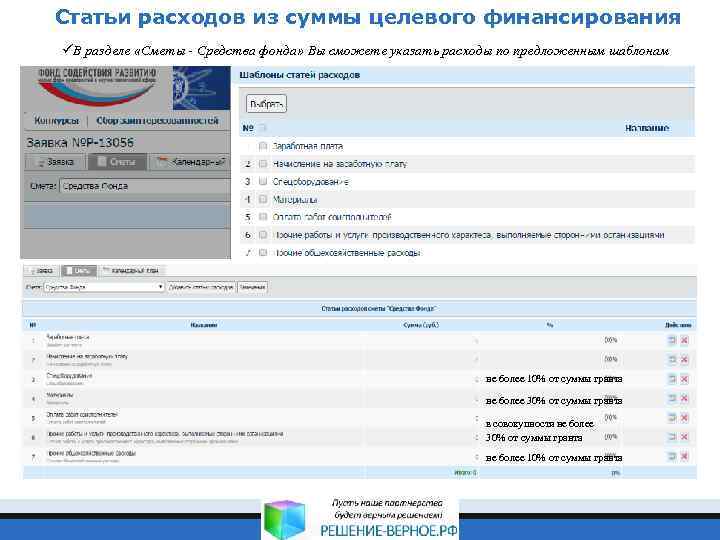Edit the Заработная плата expense table row
The width and height of the screenshot is (720, 540).
pos(672,340)
